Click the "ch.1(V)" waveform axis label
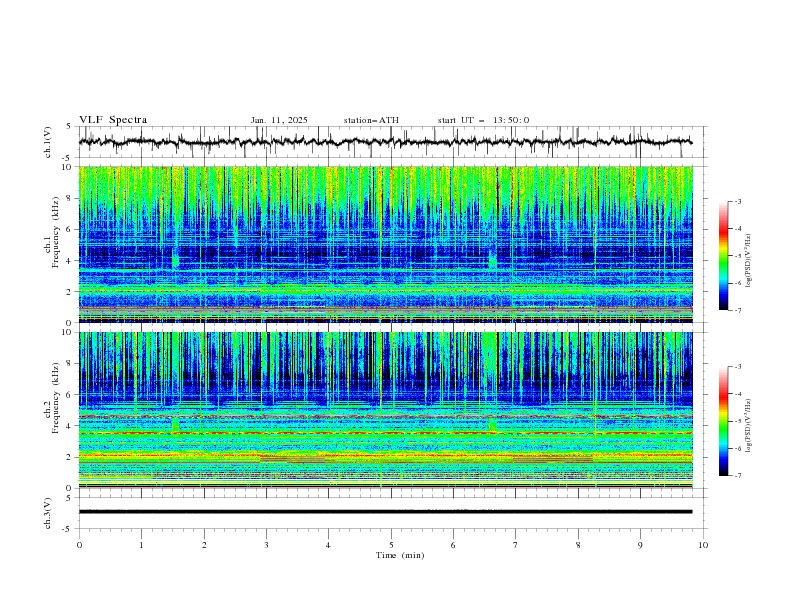The width and height of the screenshot is (792, 612). coord(48,142)
